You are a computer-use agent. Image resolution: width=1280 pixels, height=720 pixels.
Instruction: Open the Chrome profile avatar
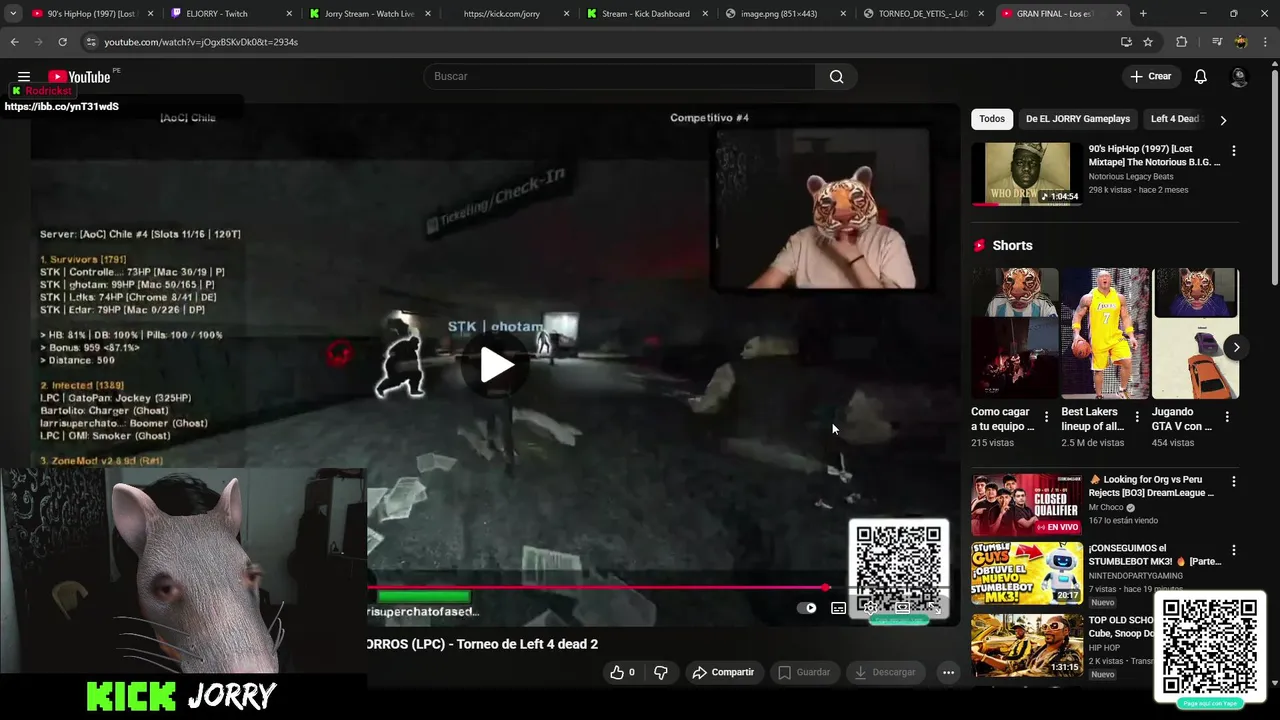click(x=1241, y=42)
